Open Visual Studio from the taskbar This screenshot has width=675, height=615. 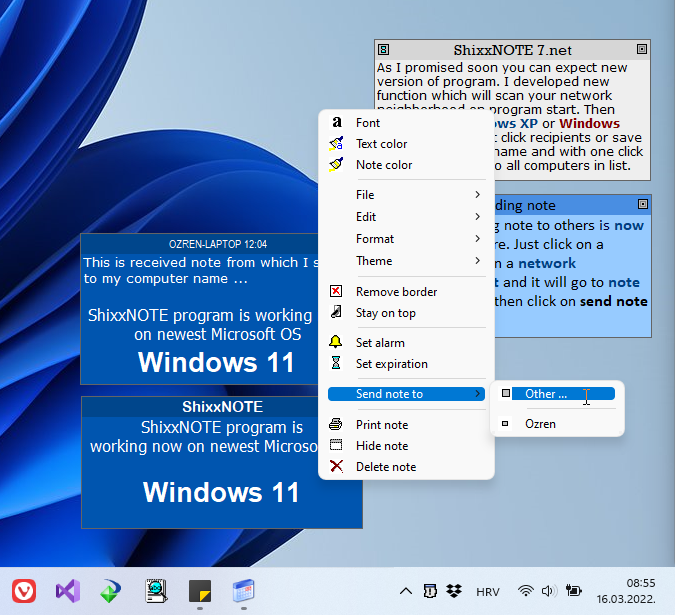[x=68, y=591]
